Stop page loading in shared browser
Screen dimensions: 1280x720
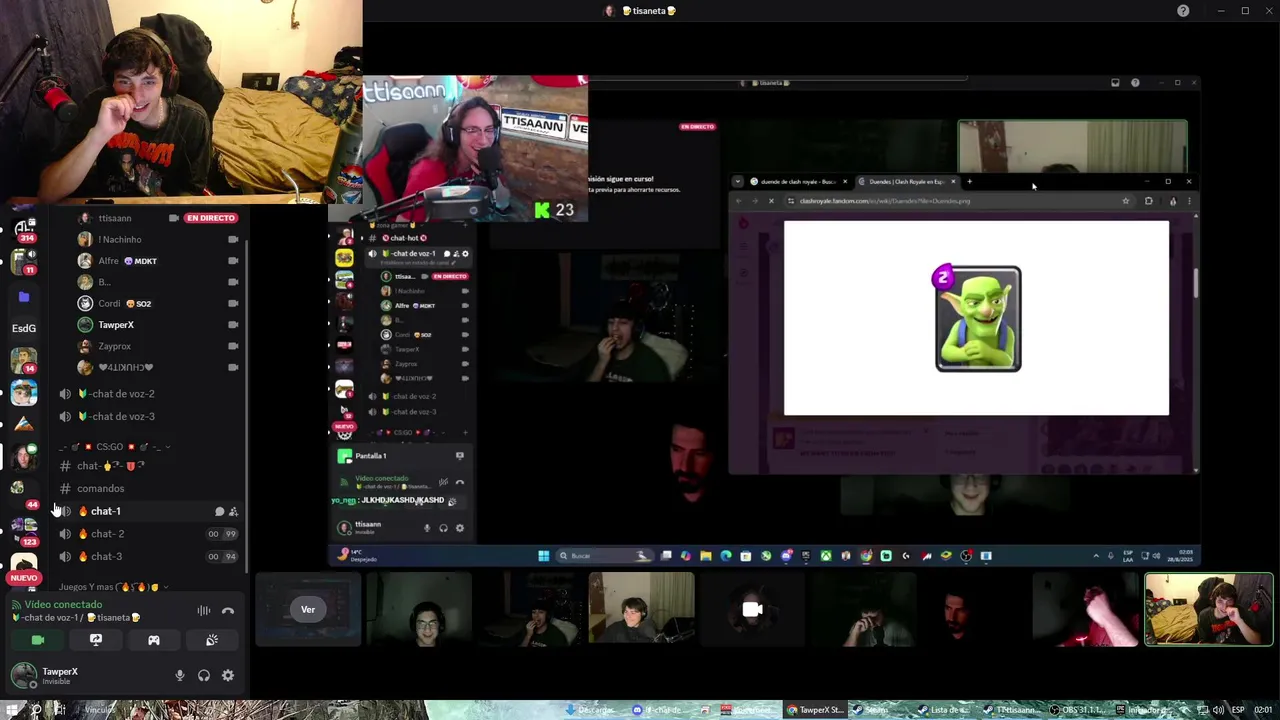coord(770,201)
